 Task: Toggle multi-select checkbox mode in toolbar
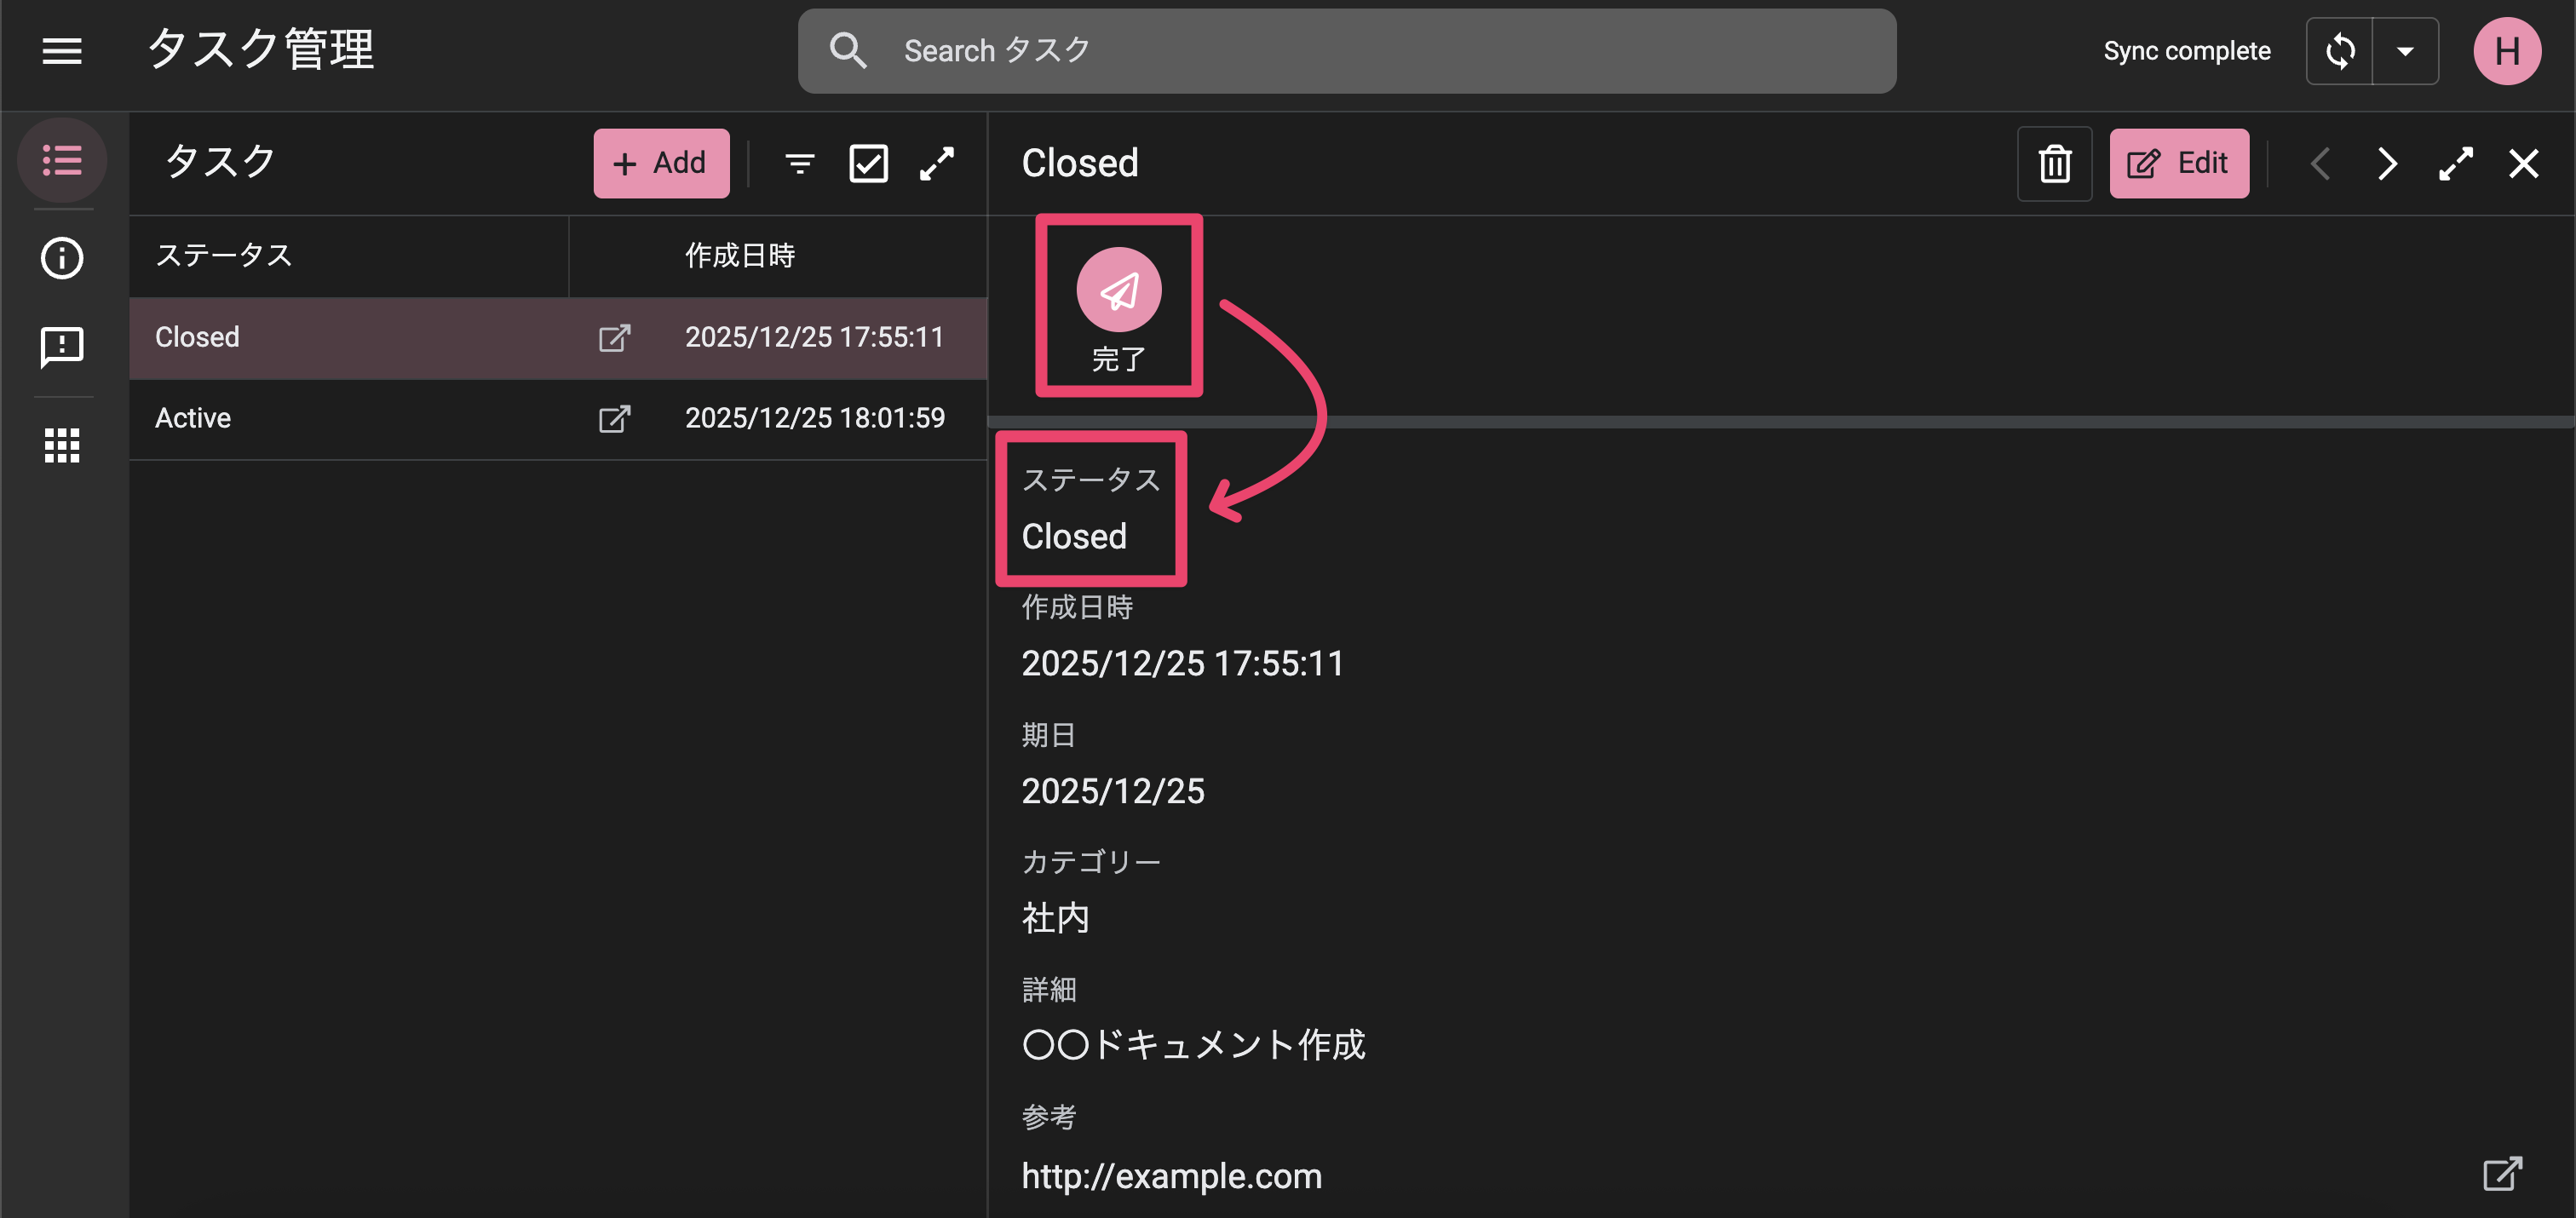click(868, 163)
